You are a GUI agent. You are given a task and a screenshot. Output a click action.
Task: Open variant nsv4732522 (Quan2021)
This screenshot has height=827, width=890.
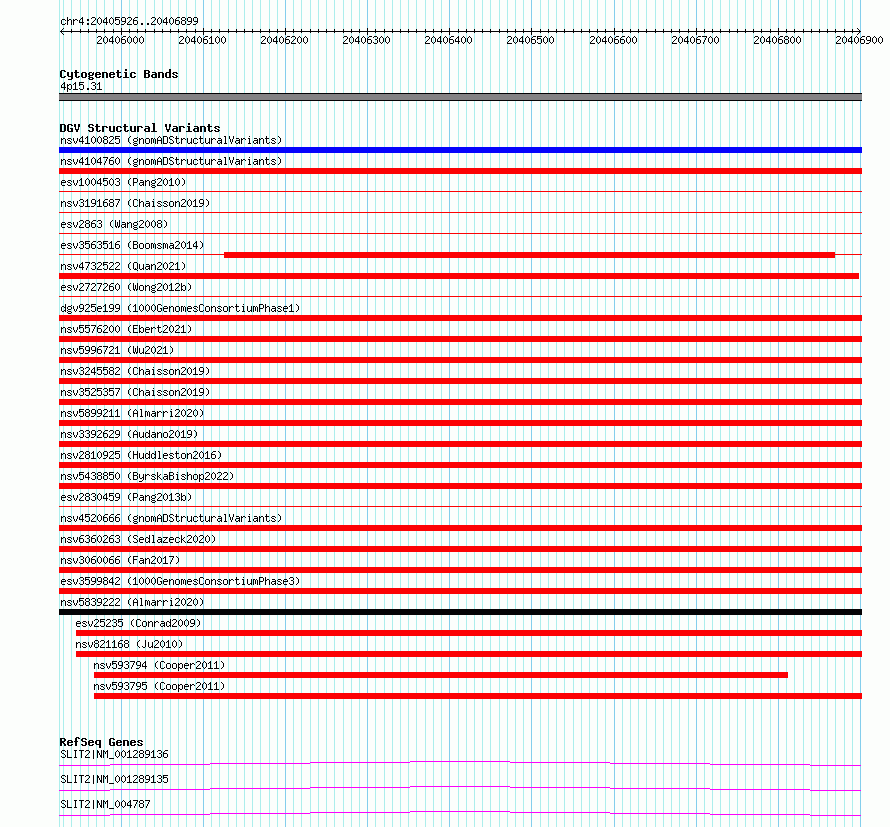(123, 266)
